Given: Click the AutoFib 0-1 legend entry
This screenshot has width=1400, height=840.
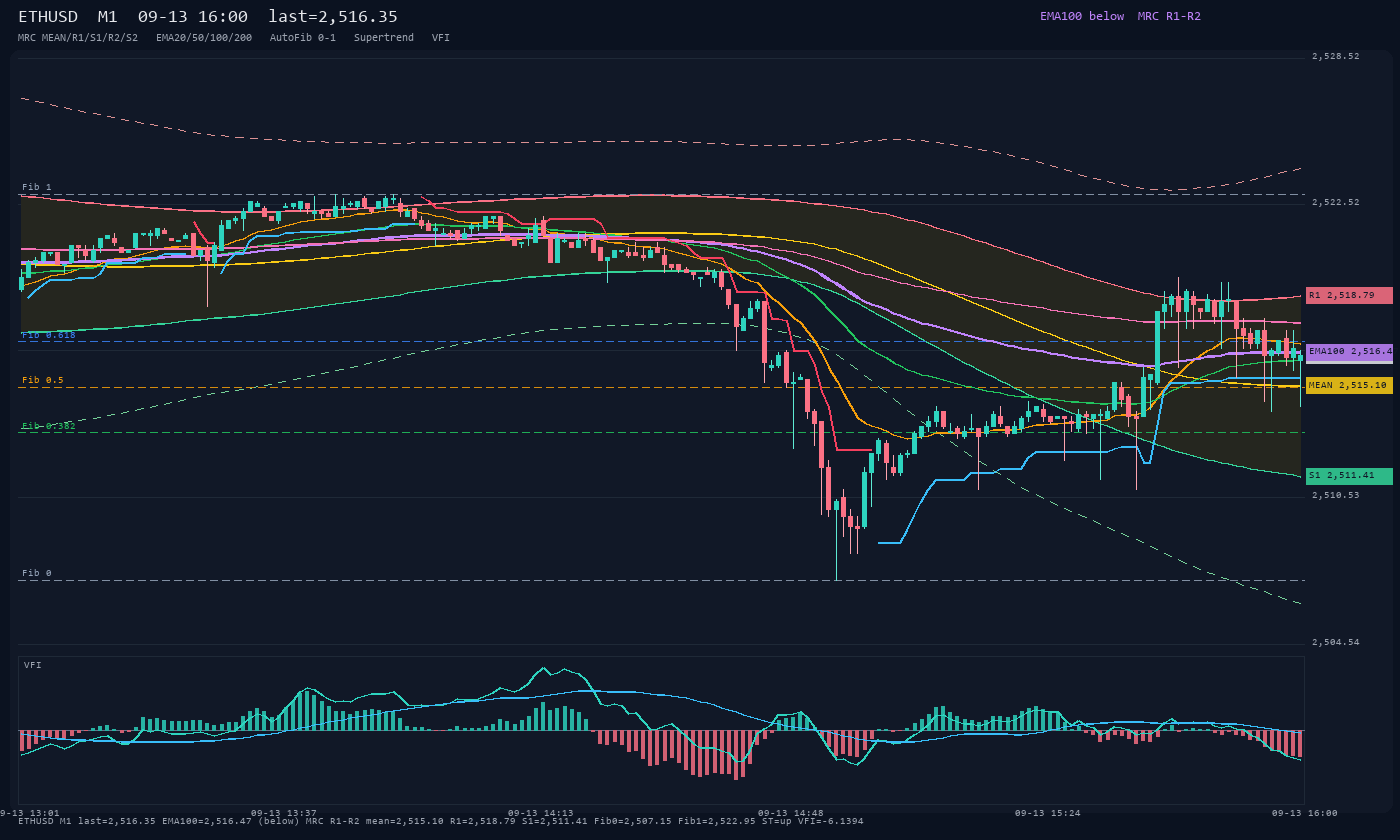Looking at the screenshot, I should [x=303, y=37].
